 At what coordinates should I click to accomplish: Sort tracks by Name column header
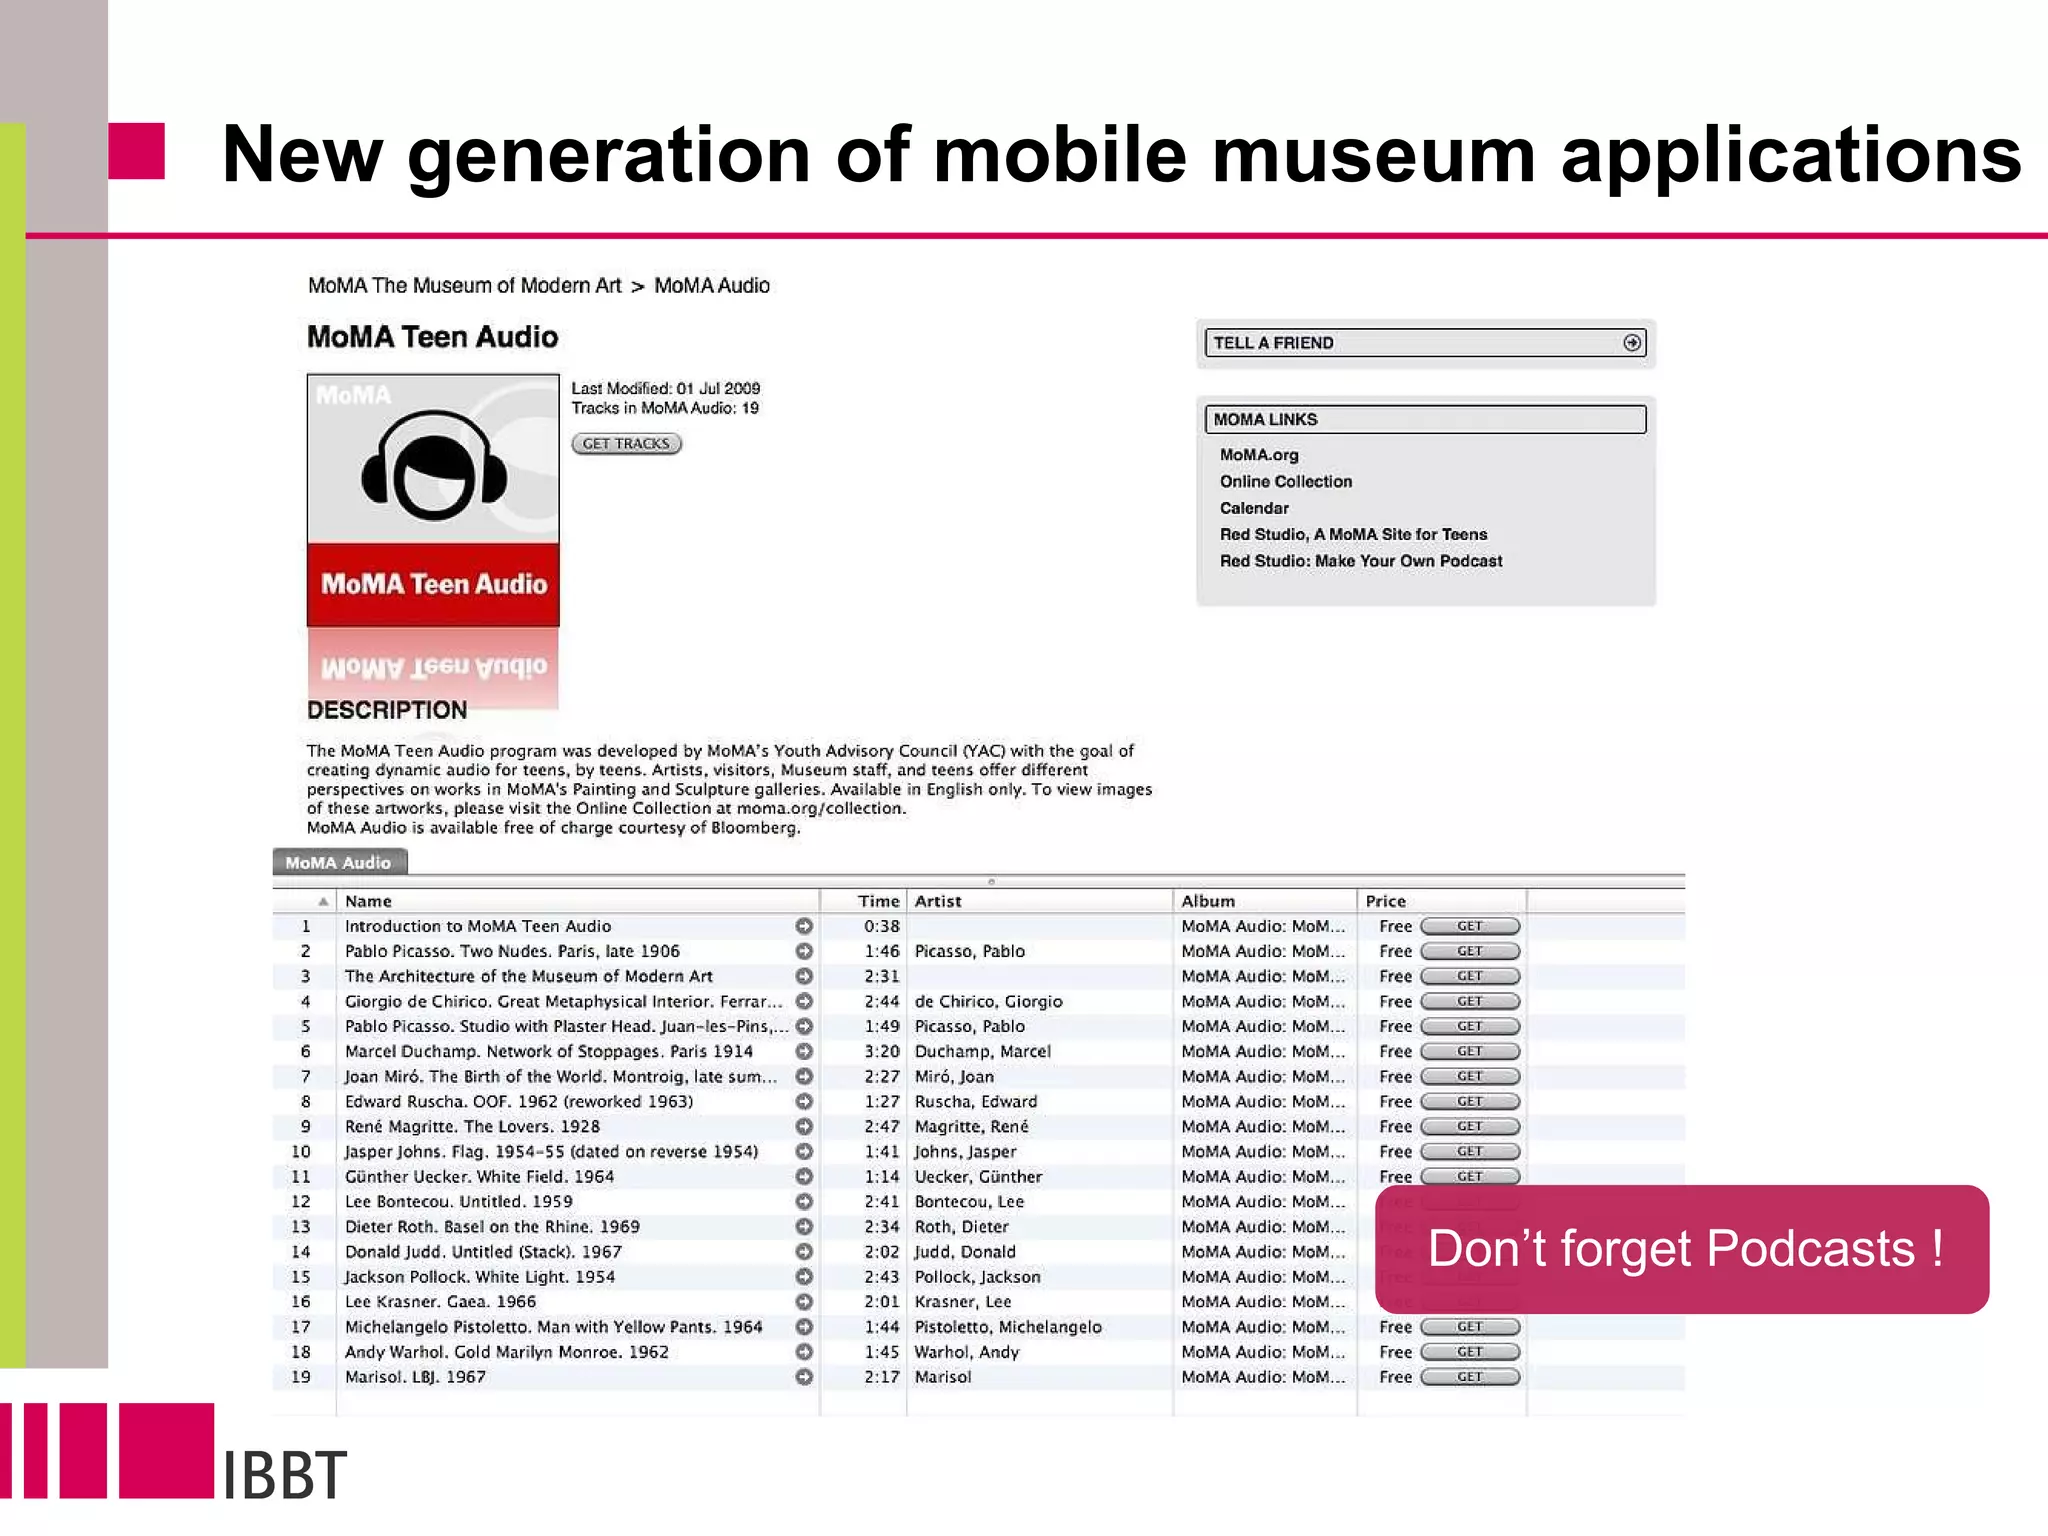point(578,901)
